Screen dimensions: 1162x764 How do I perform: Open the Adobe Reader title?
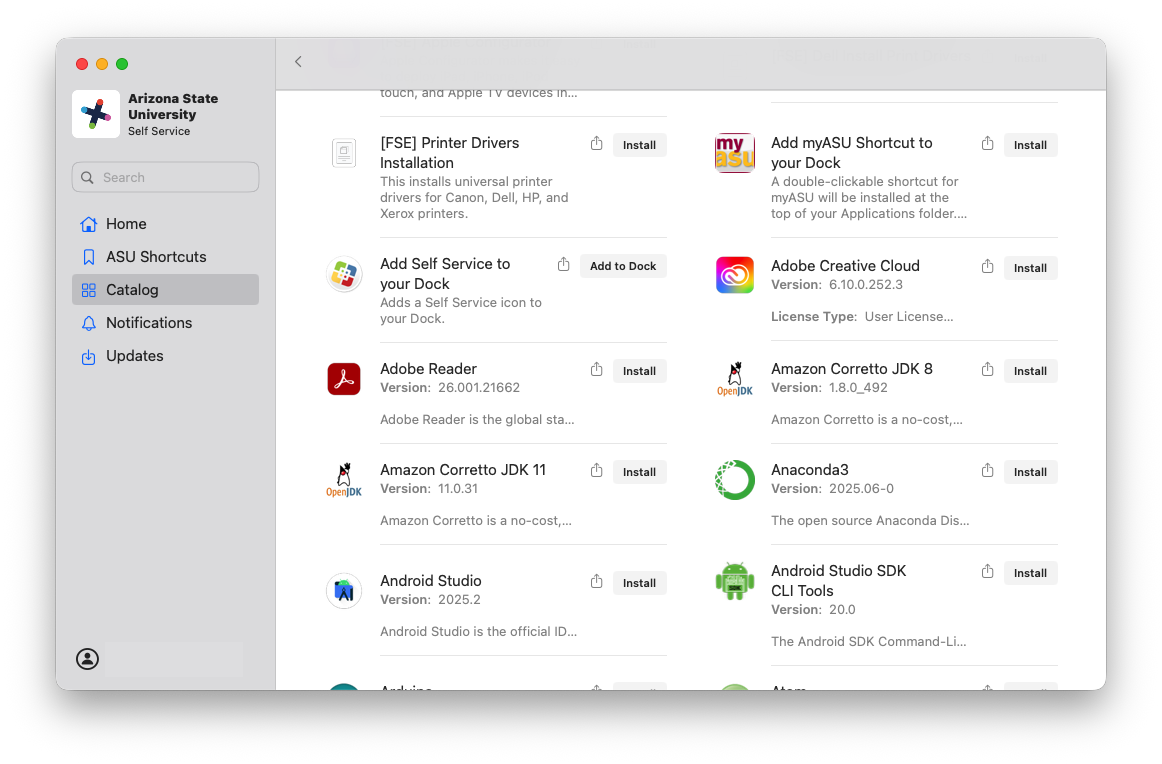pyautogui.click(x=428, y=369)
